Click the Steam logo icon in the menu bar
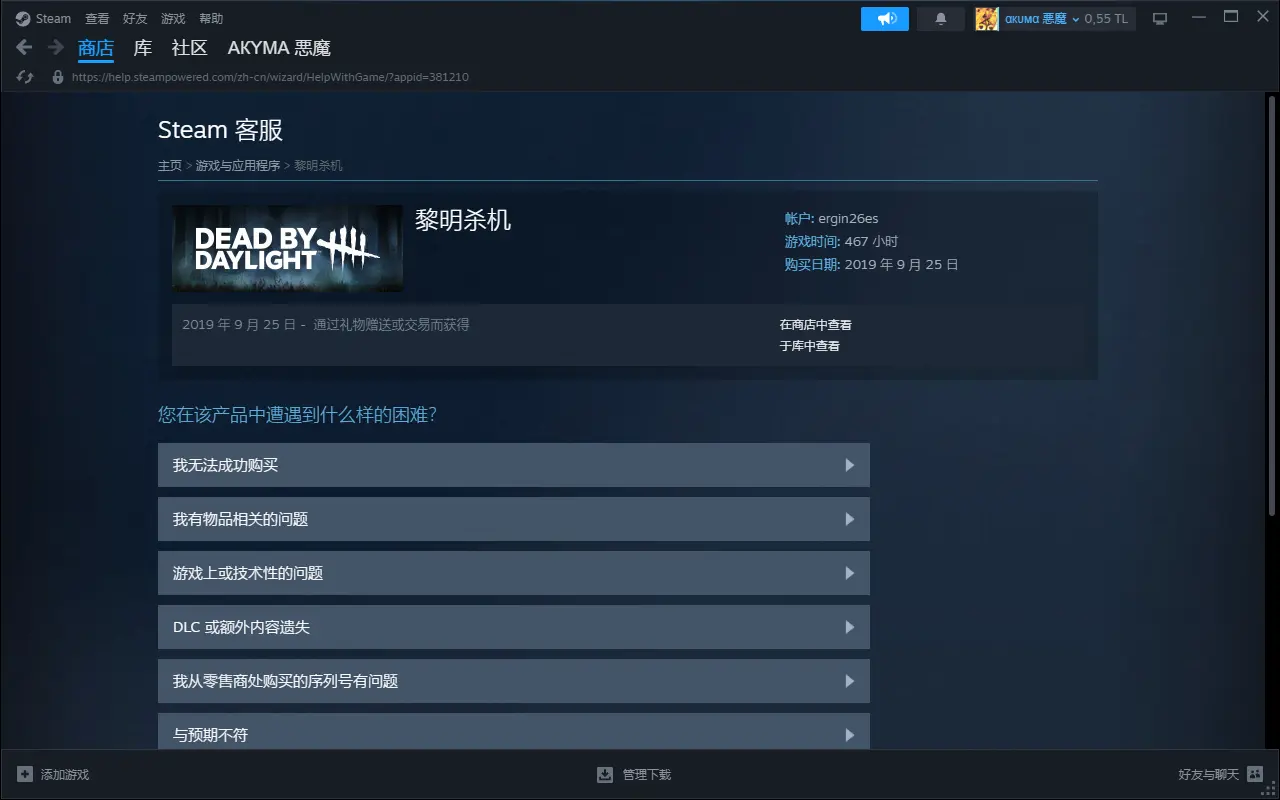This screenshot has height=800, width=1280. (23, 18)
